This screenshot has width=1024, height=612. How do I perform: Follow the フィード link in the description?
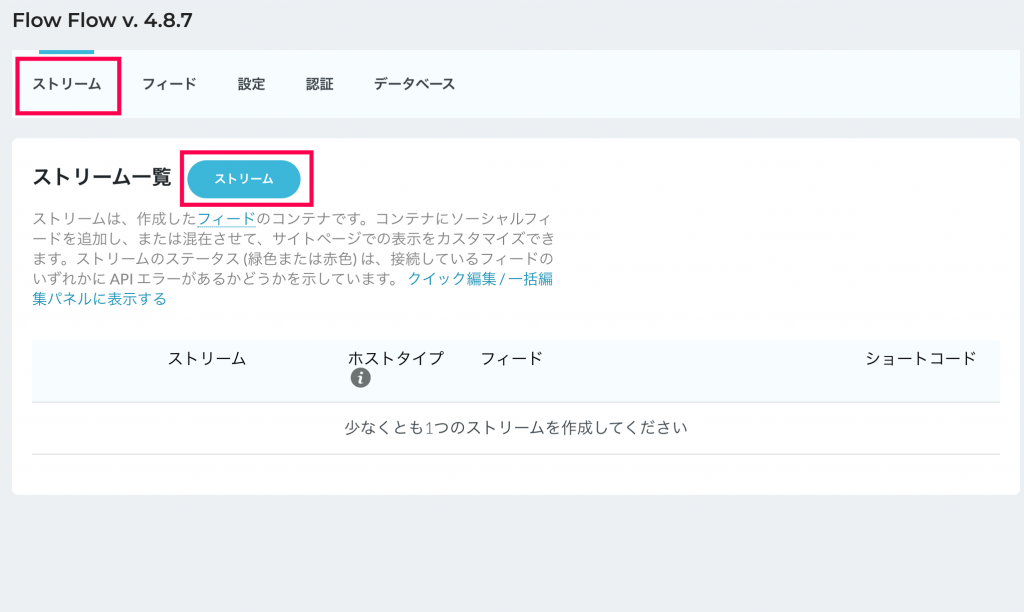(226, 218)
